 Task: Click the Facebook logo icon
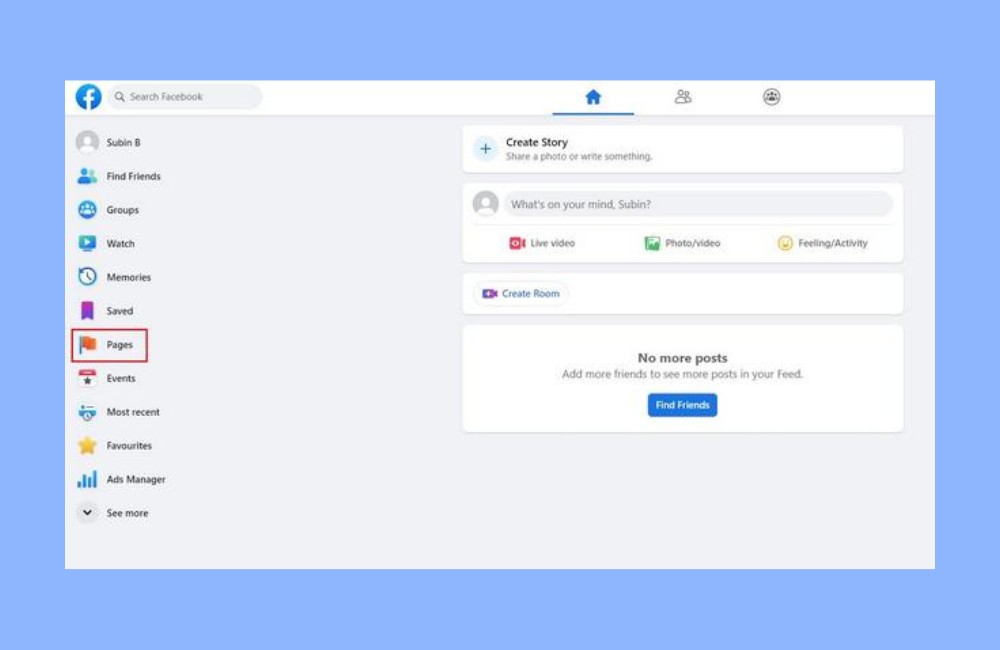click(x=88, y=97)
